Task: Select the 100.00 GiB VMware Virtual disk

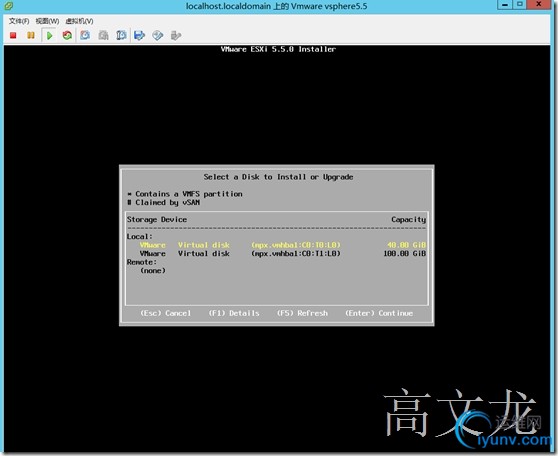Action: click(276, 253)
